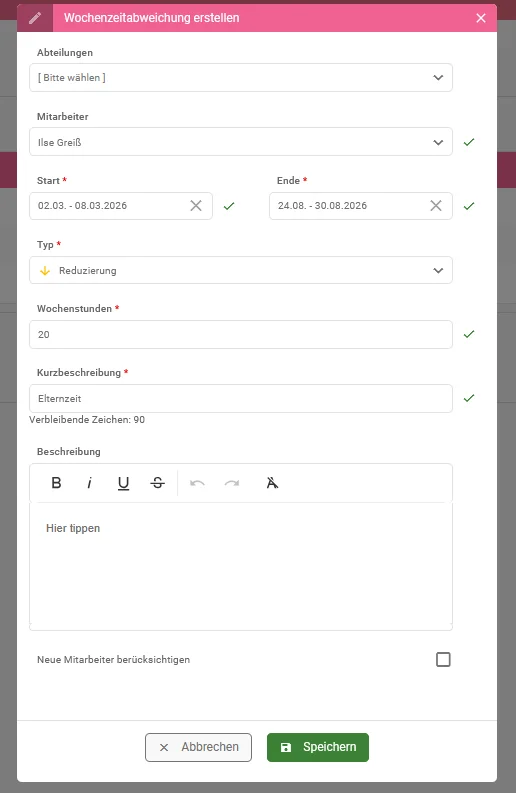Clear text formatting with the crossed-A icon
516x793 pixels.
point(272,483)
